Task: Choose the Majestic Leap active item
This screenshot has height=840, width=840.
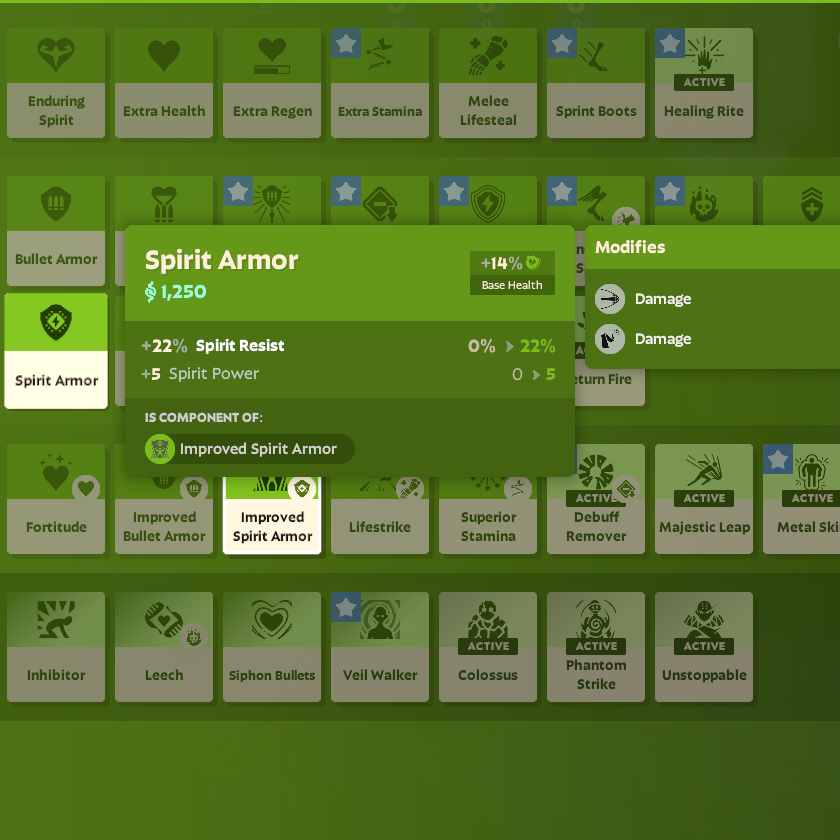Action: (704, 498)
